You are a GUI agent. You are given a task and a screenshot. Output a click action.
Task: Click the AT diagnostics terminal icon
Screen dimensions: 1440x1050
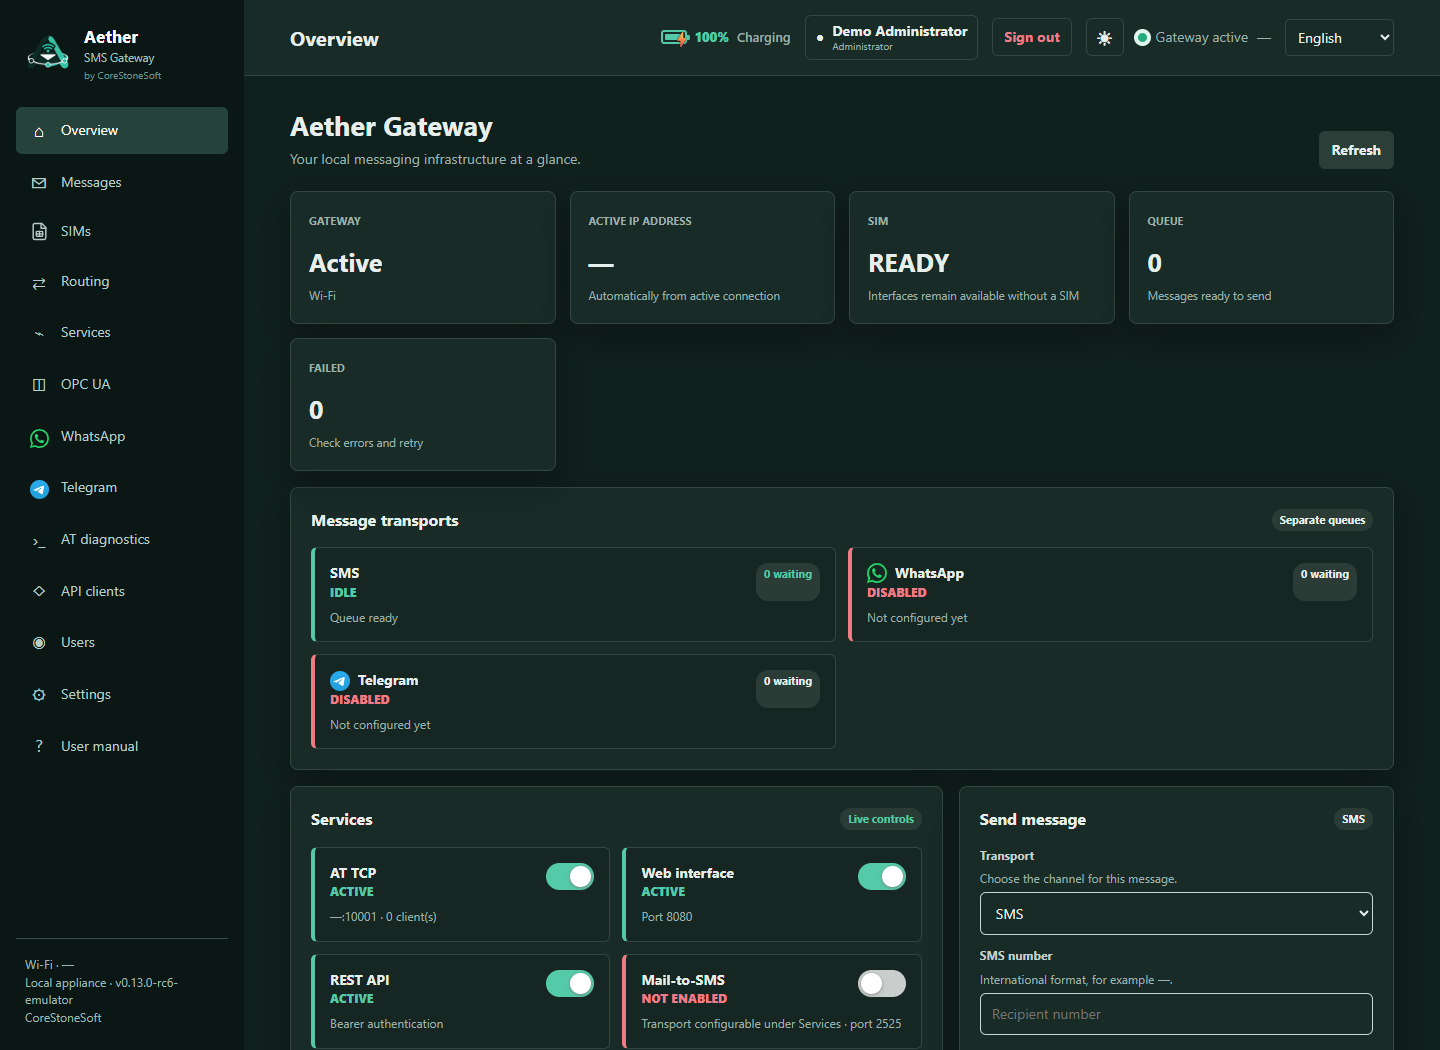click(39, 541)
